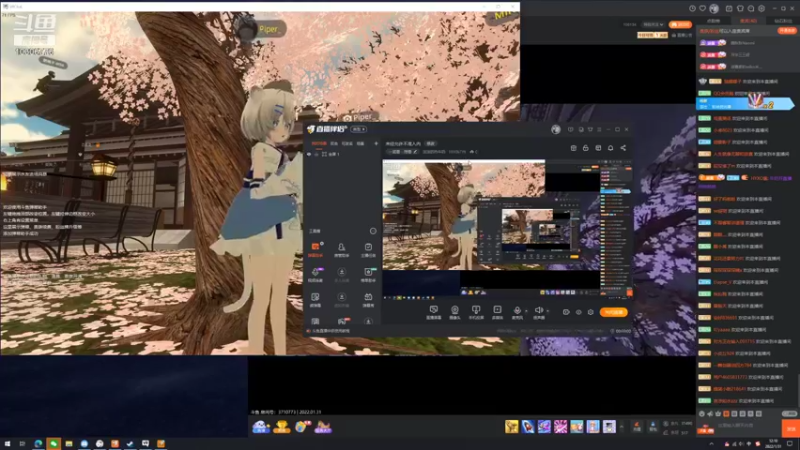Open the version dropdown next to companion logo
800x450 pixels.
tap(358, 130)
